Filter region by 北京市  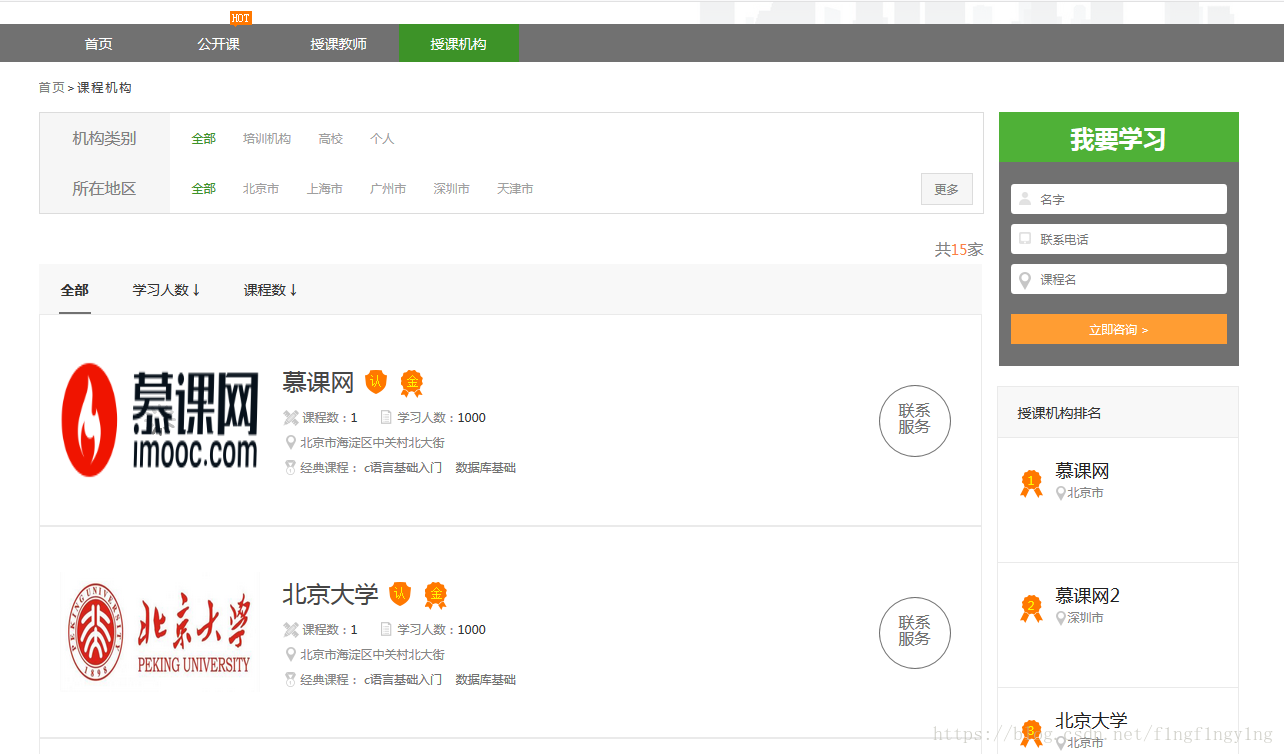point(261,189)
